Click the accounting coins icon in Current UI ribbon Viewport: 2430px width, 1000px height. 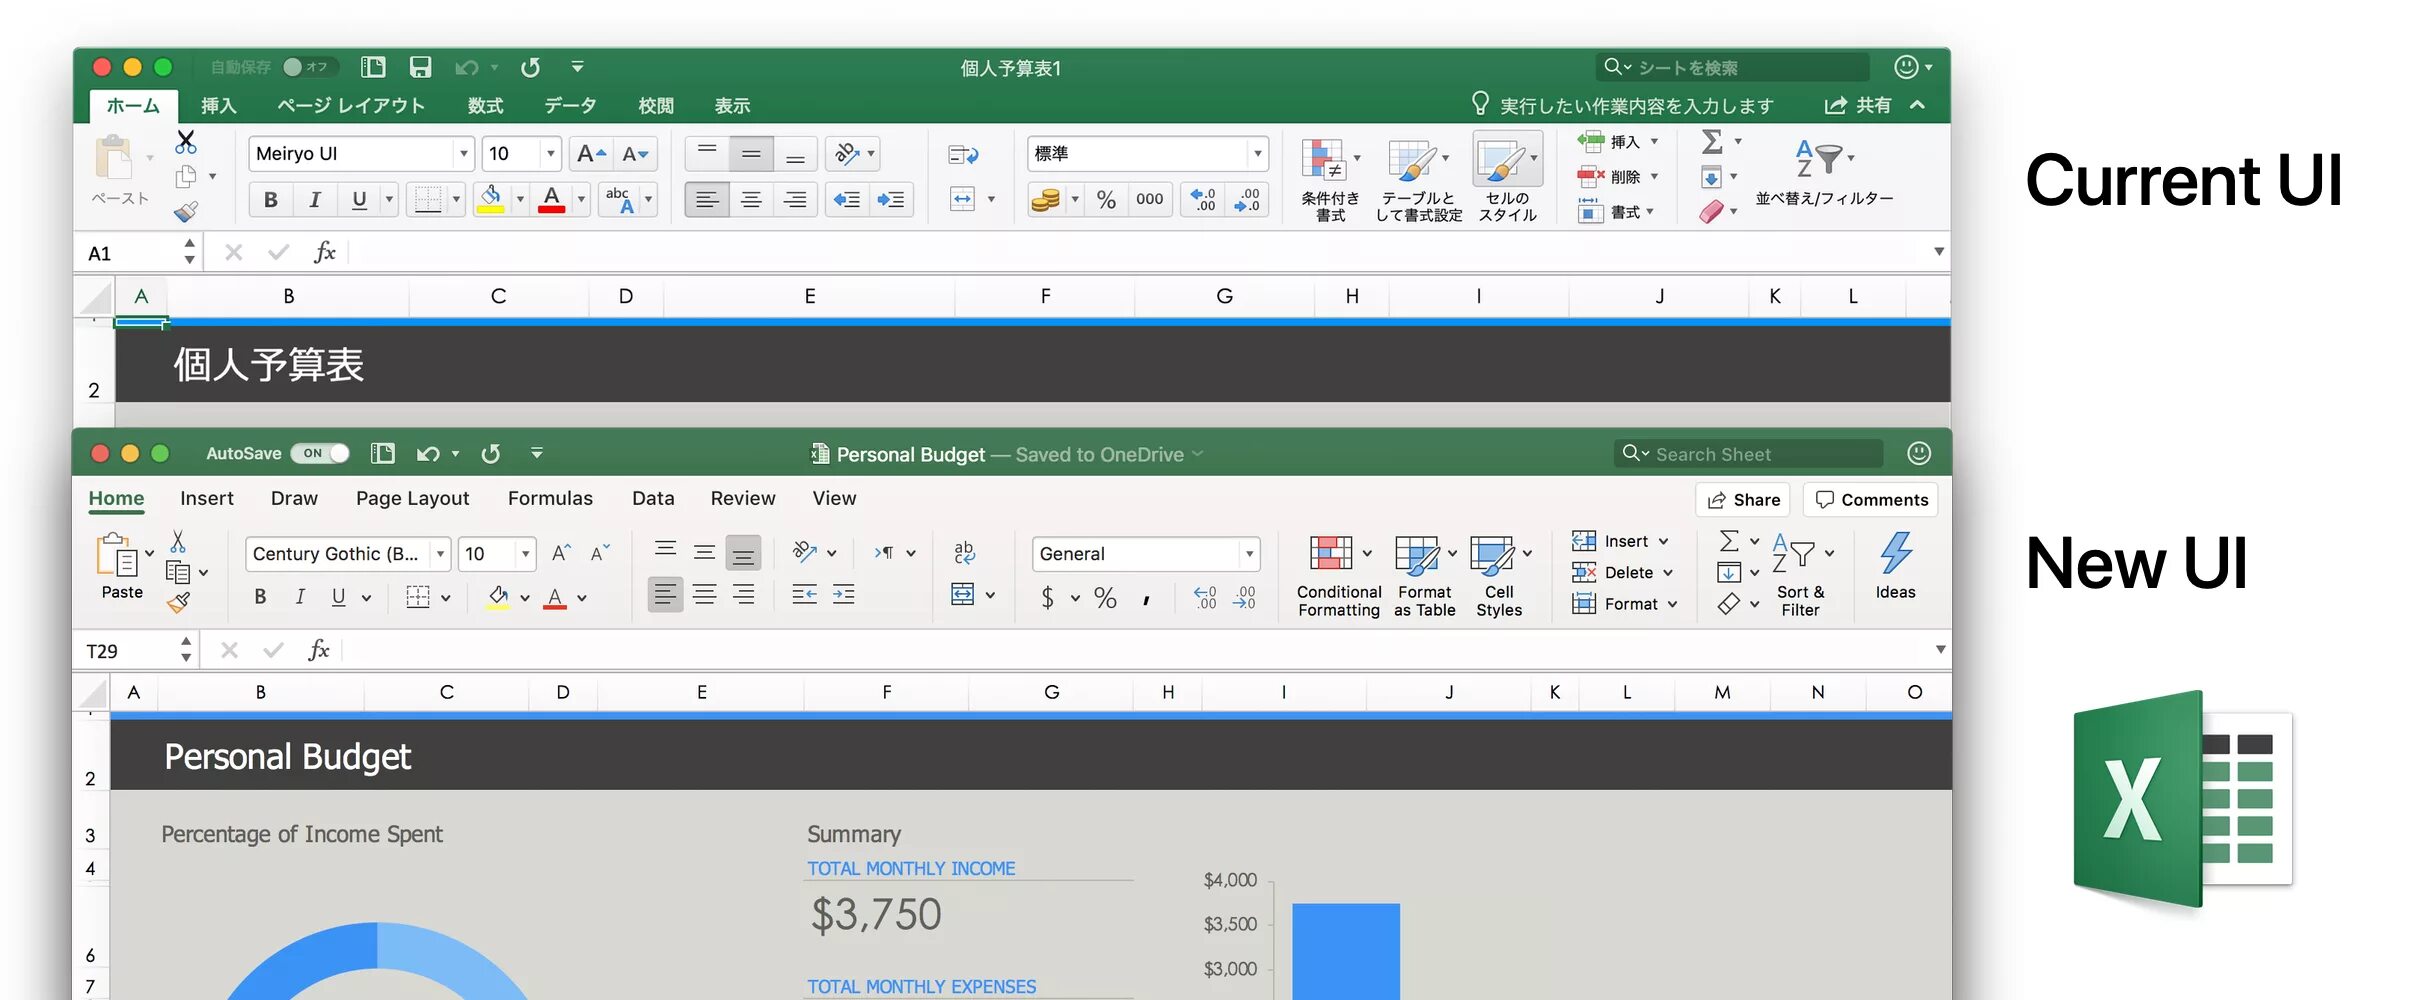pyautogui.click(x=1045, y=200)
